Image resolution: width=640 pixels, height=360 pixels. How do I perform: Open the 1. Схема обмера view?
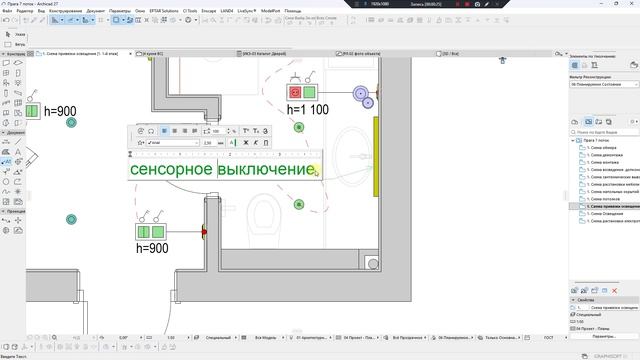[x=601, y=148]
